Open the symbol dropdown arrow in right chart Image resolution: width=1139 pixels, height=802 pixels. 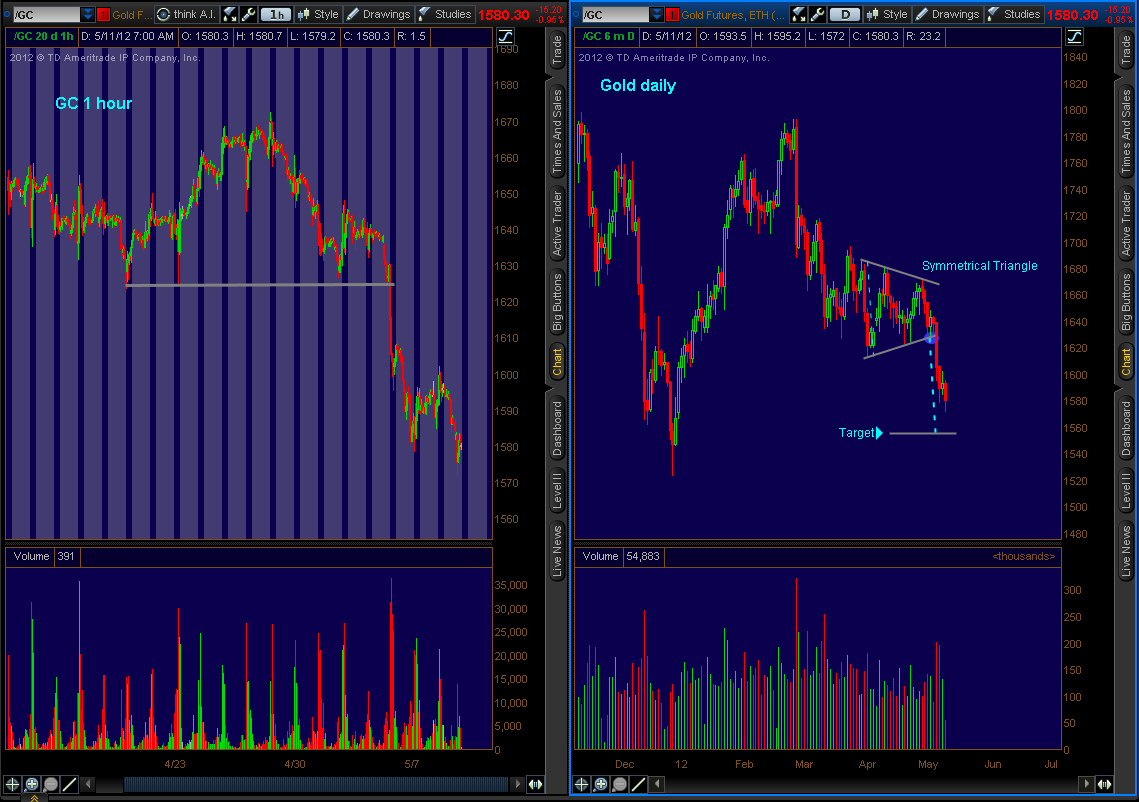click(x=656, y=14)
